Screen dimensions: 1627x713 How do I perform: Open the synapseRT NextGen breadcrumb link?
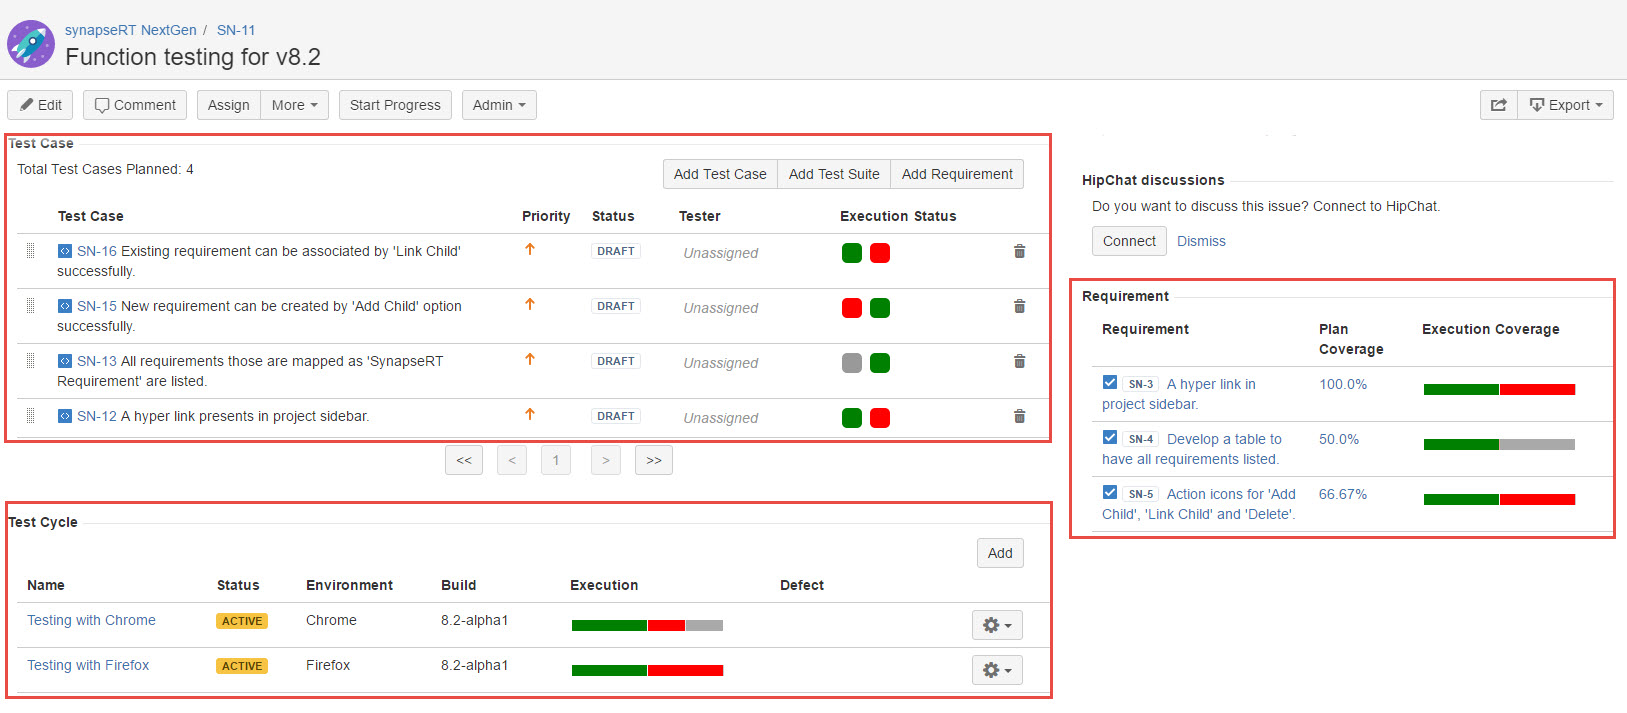pyautogui.click(x=131, y=30)
